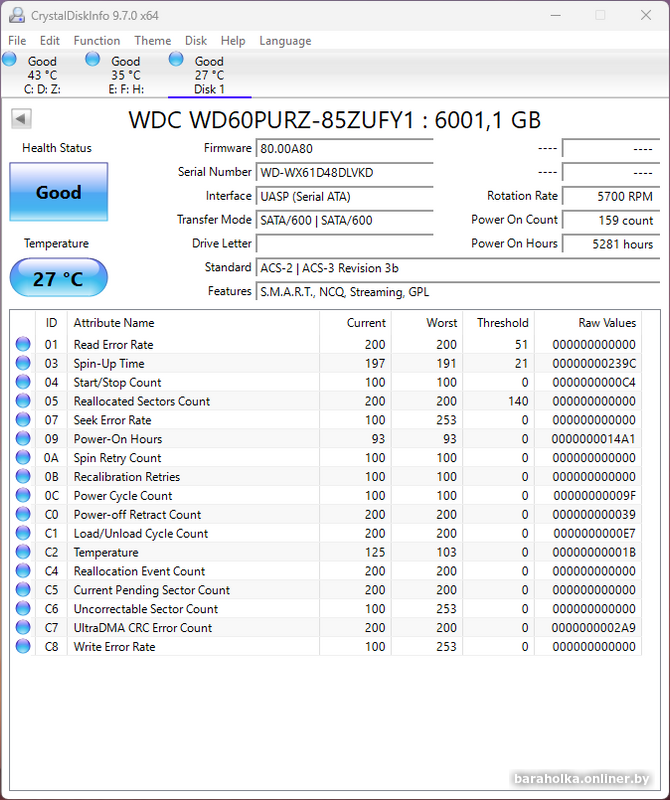
Task: Click status orb for Reallocation Event Count
Action: pyautogui.click(x=23, y=570)
